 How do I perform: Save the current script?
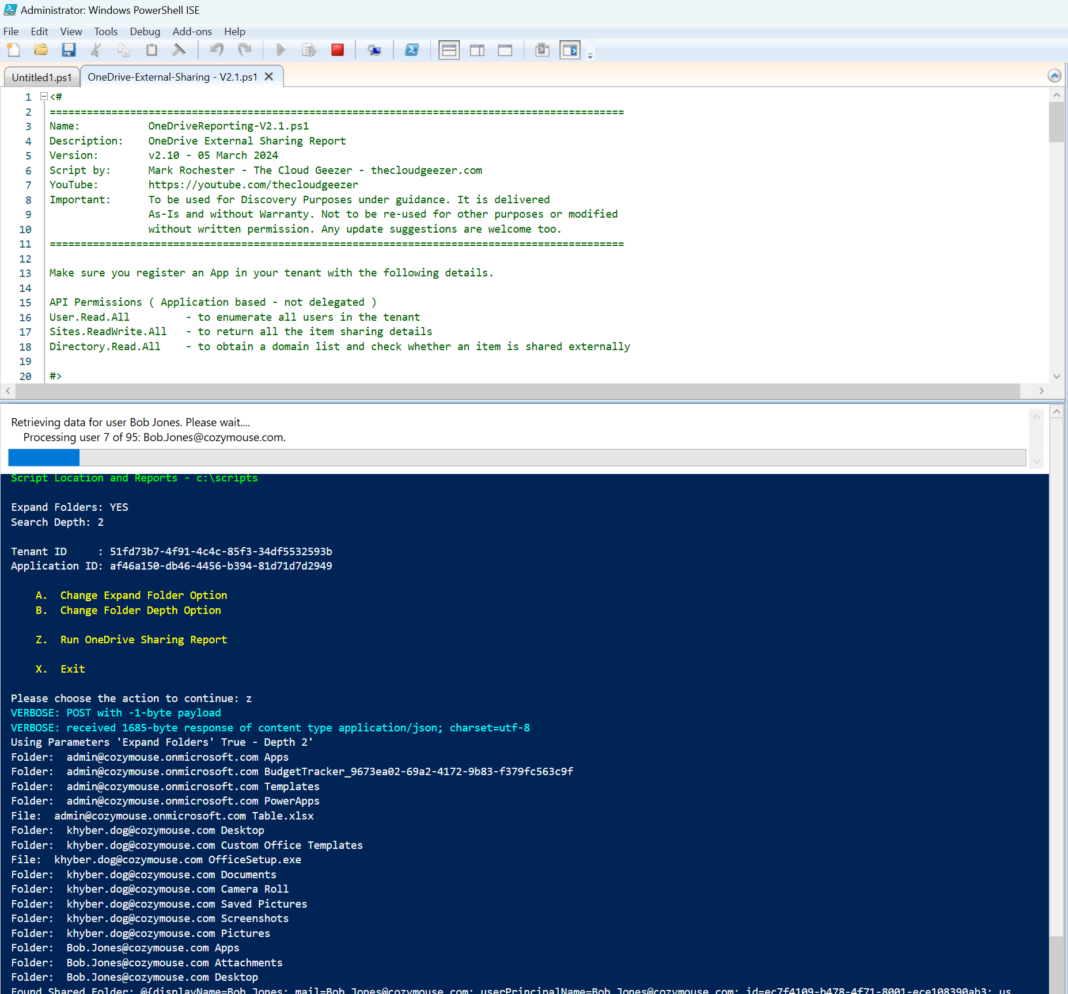pos(68,50)
